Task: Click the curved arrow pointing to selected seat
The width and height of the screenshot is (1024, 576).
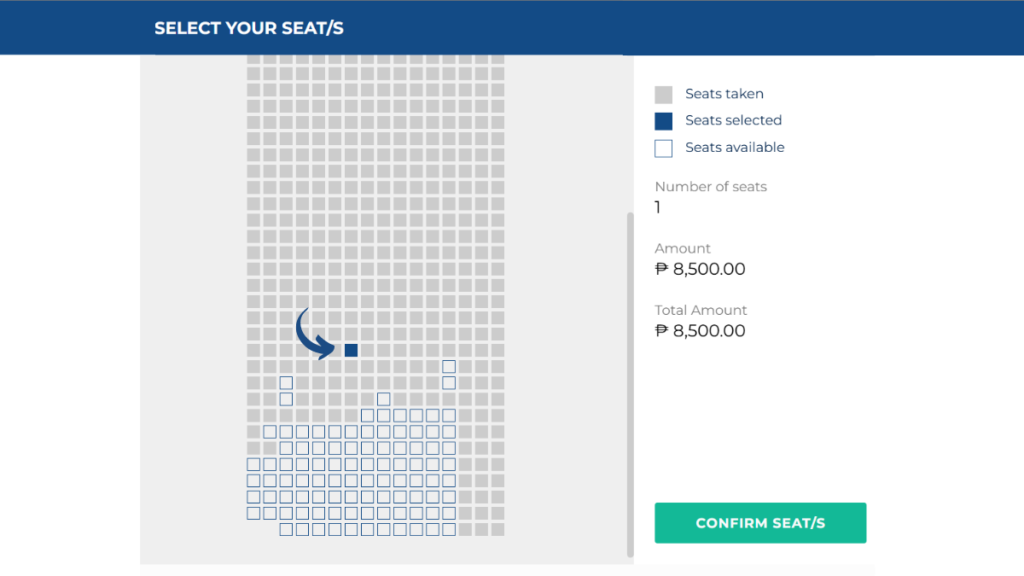Action: (315, 334)
